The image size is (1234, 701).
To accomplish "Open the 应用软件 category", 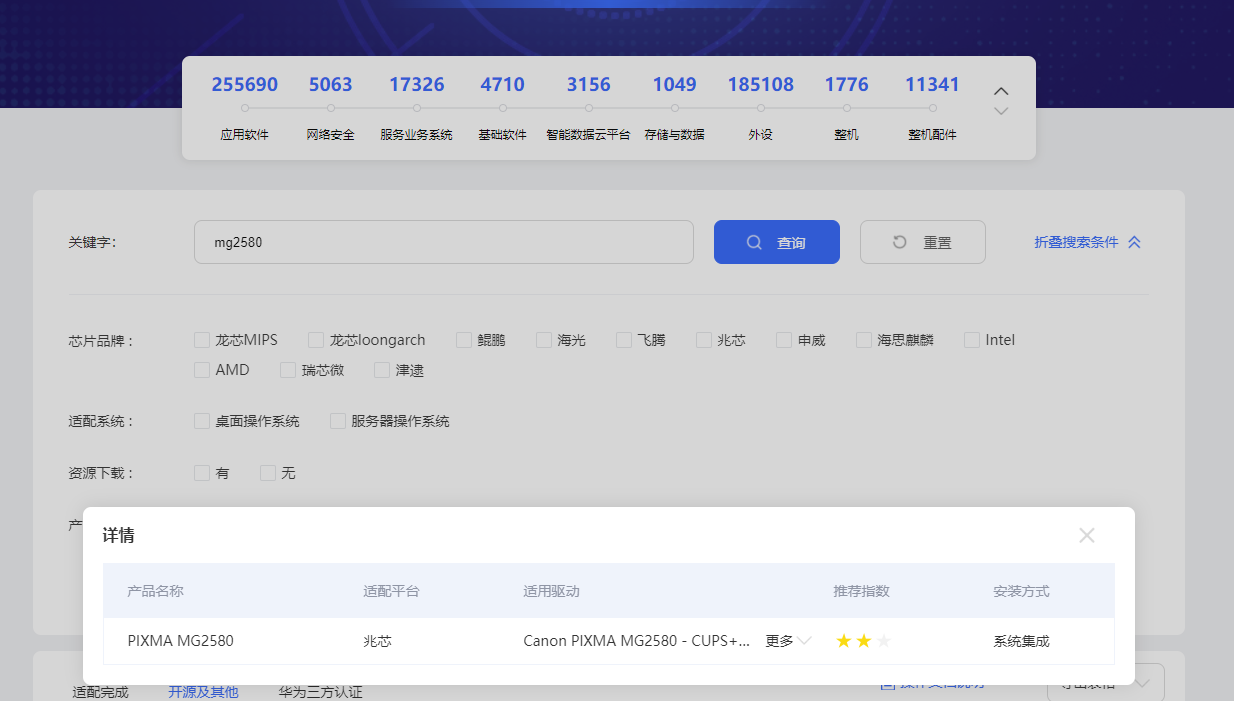I will (x=245, y=134).
